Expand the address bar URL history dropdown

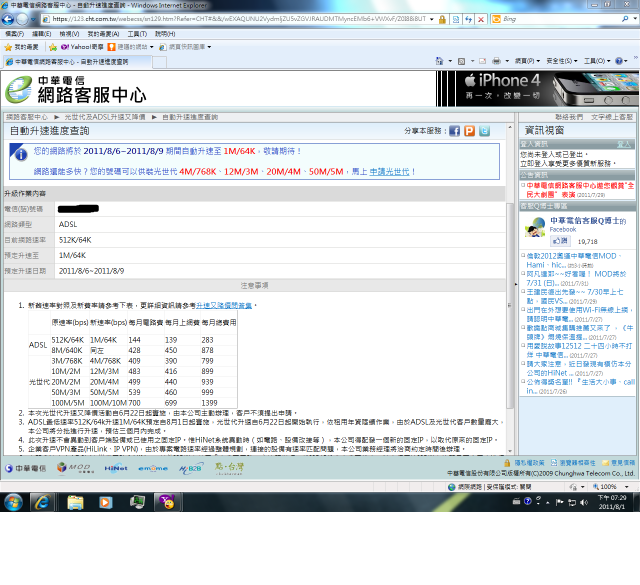click(432, 19)
